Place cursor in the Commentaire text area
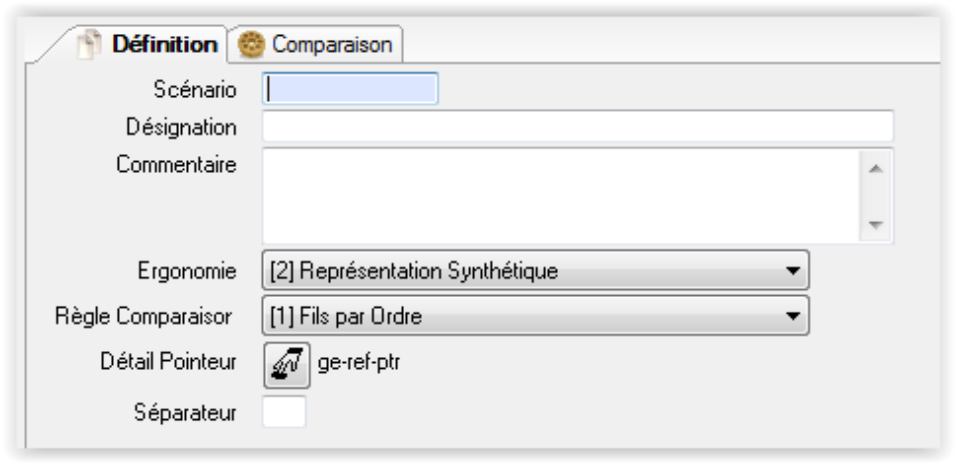The image size is (956, 464). click(x=560, y=196)
